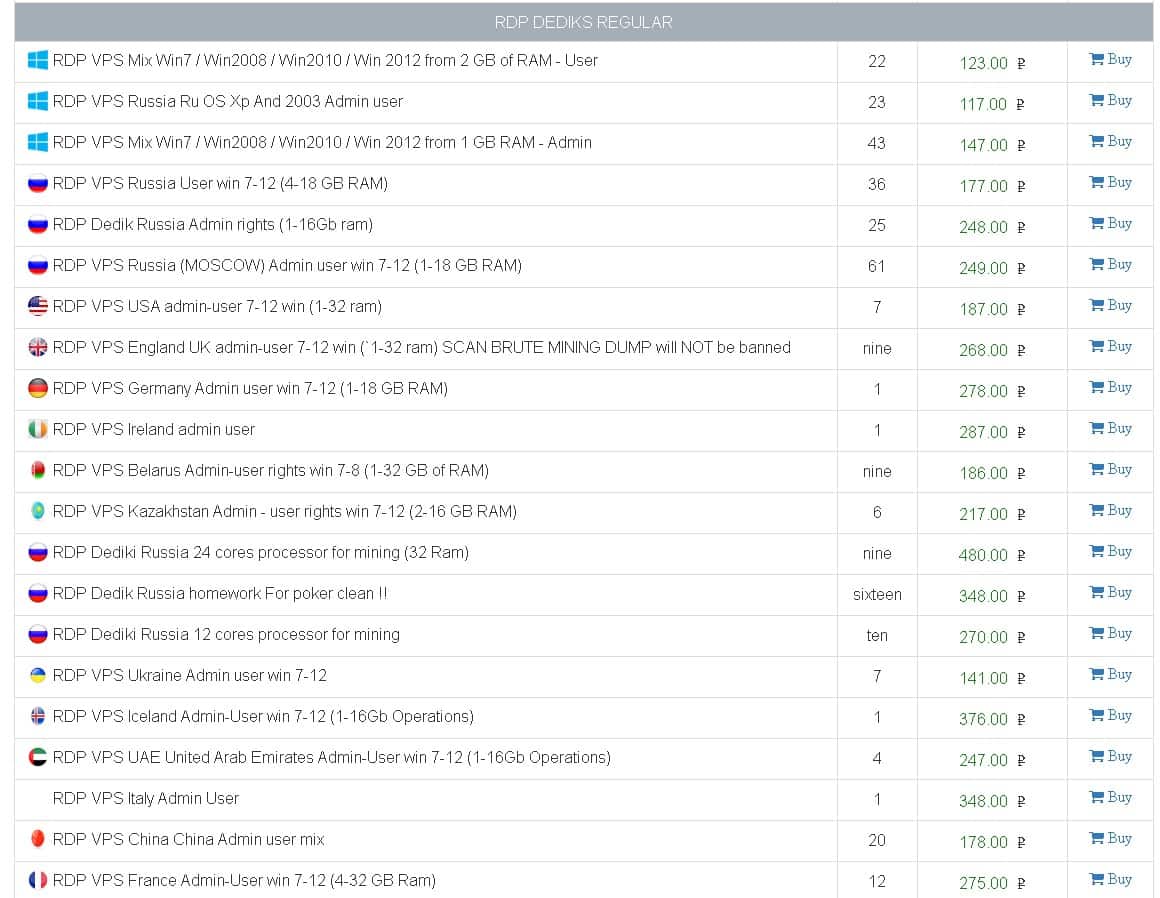Click 'RDP VPS Ukraine Admin user win 7-12' text
Screen dimensions: 1160x898
190,675
